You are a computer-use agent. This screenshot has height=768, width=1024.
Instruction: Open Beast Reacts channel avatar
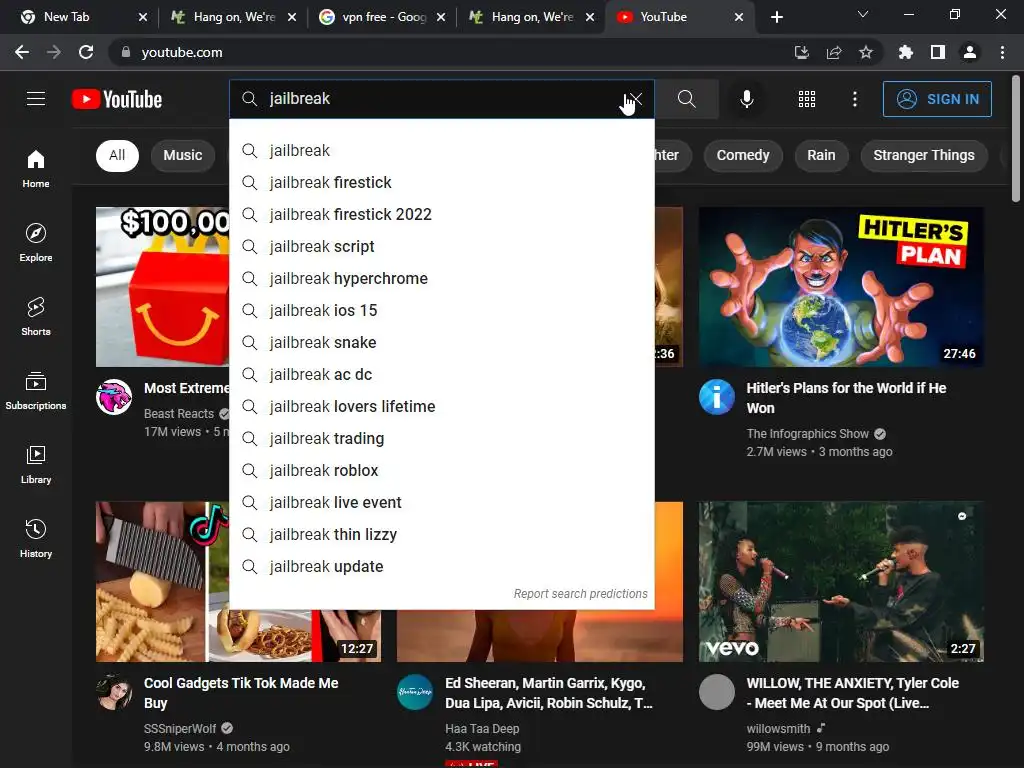click(114, 396)
